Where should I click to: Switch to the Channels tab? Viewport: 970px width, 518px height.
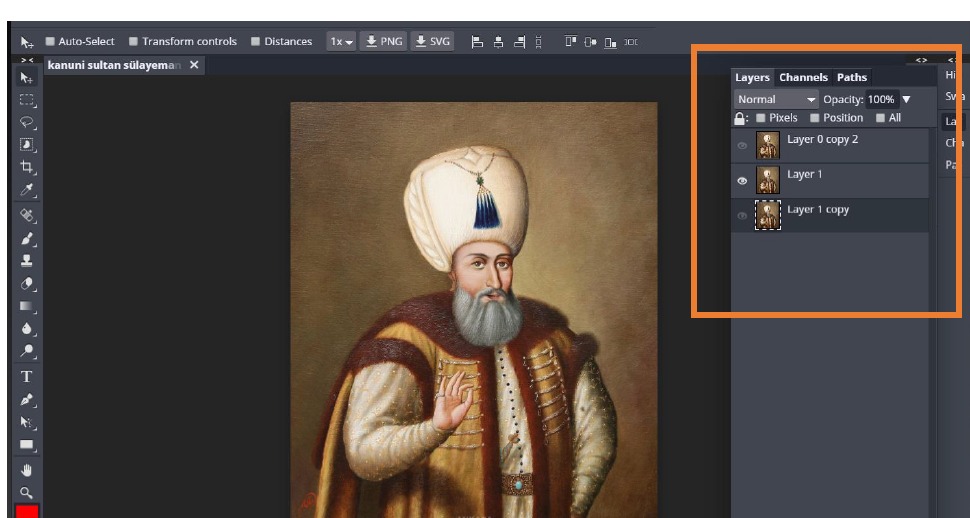pos(803,77)
